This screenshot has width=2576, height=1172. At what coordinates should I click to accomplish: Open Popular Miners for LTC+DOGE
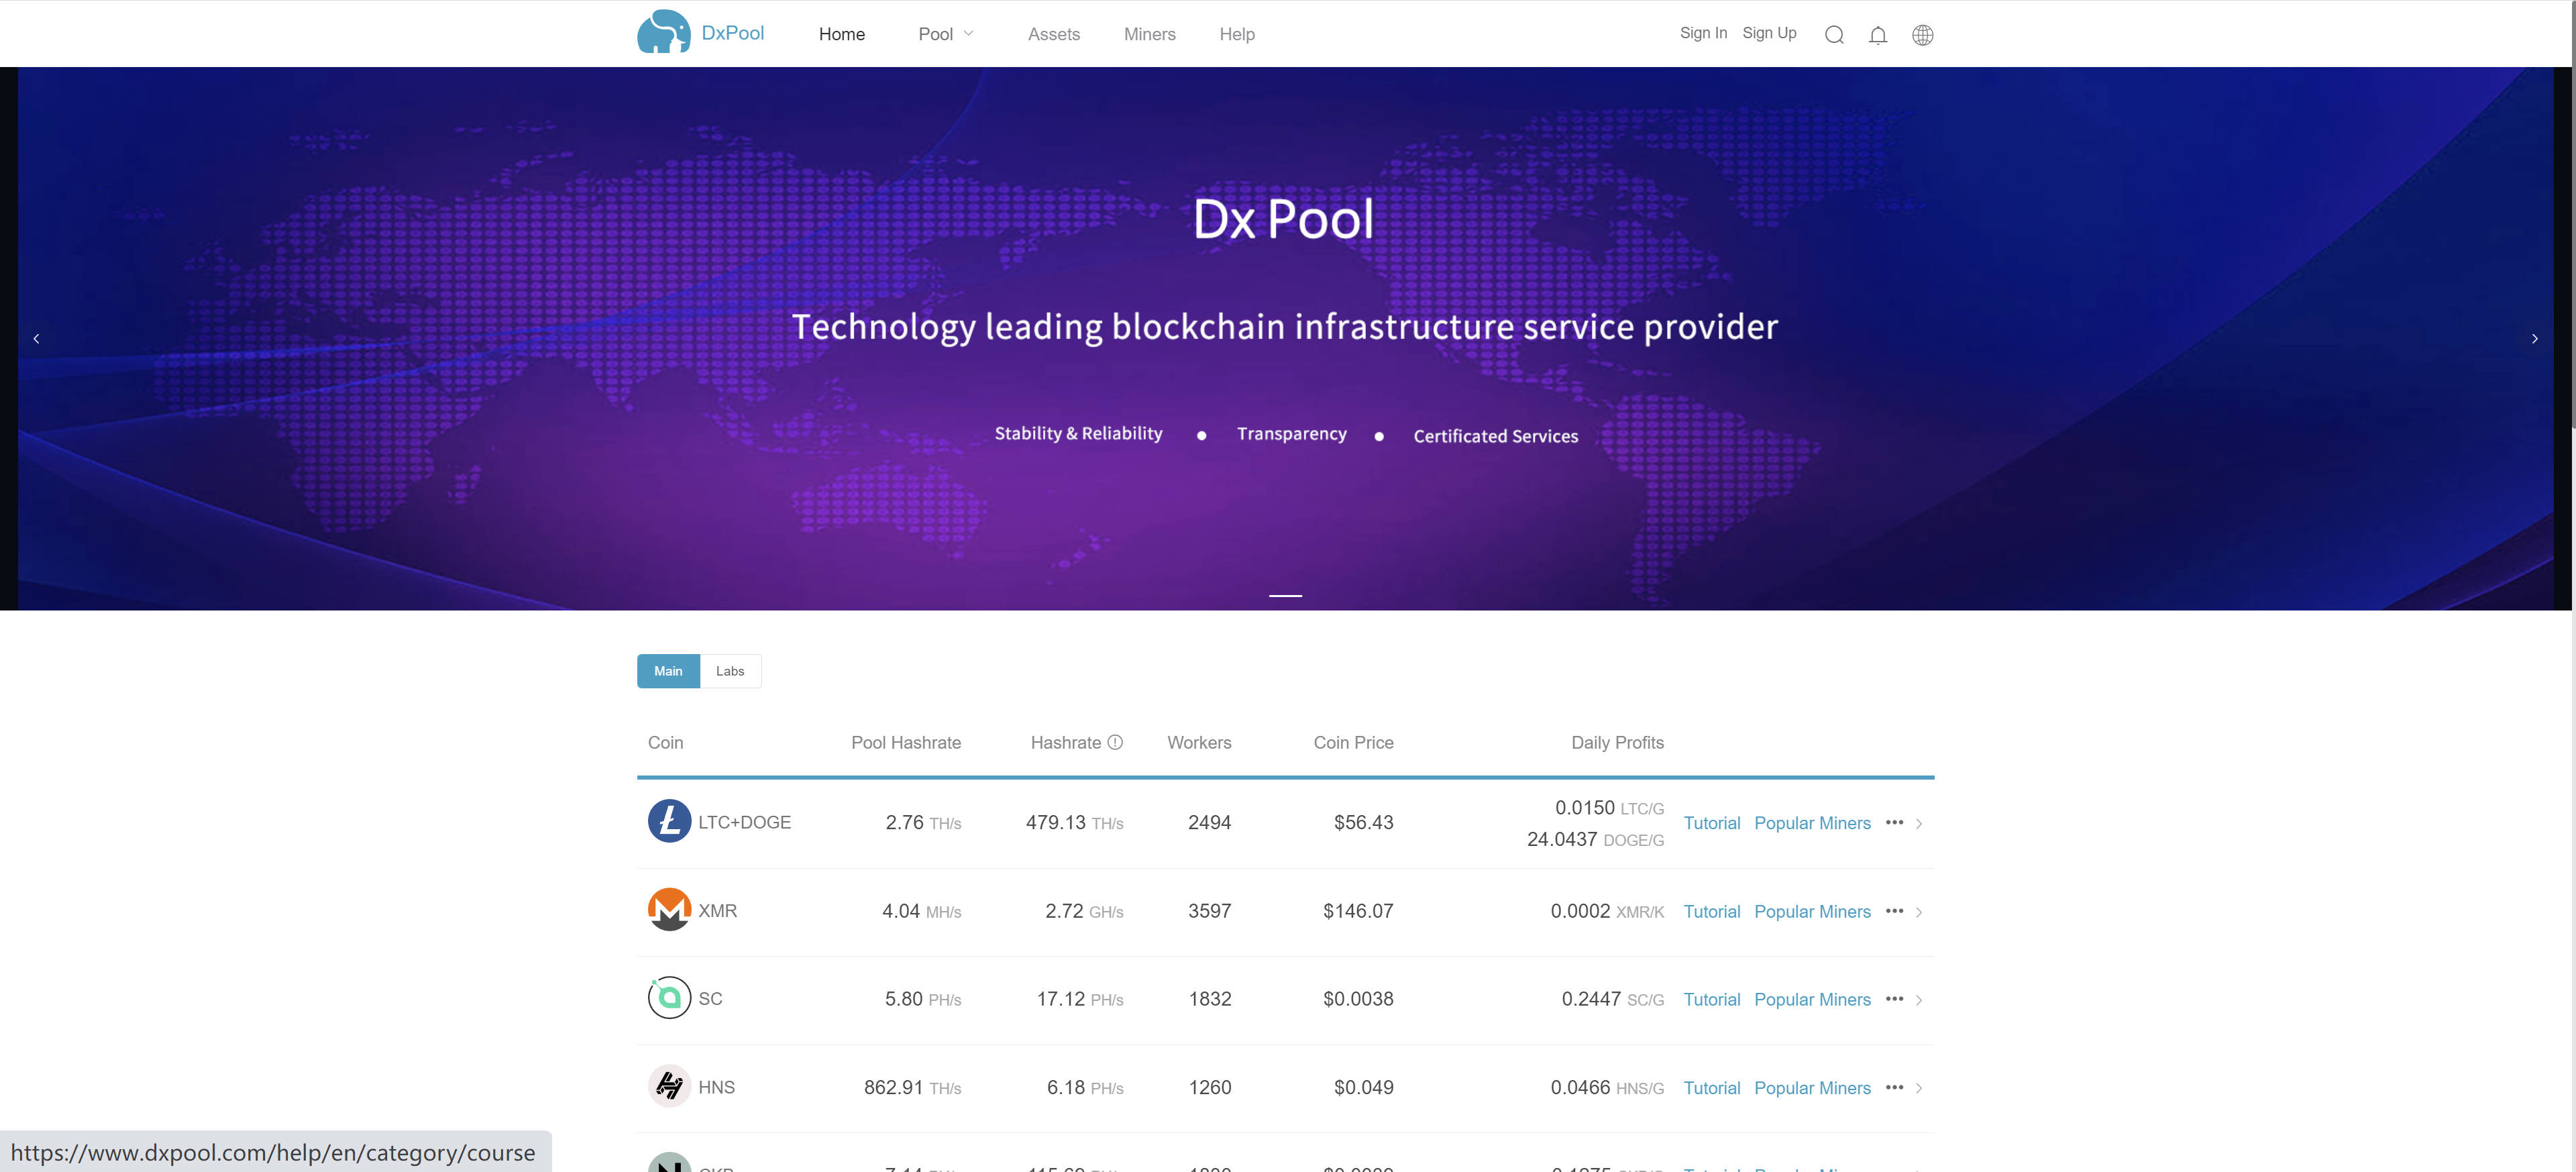pyautogui.click(x=1812, y=823)
